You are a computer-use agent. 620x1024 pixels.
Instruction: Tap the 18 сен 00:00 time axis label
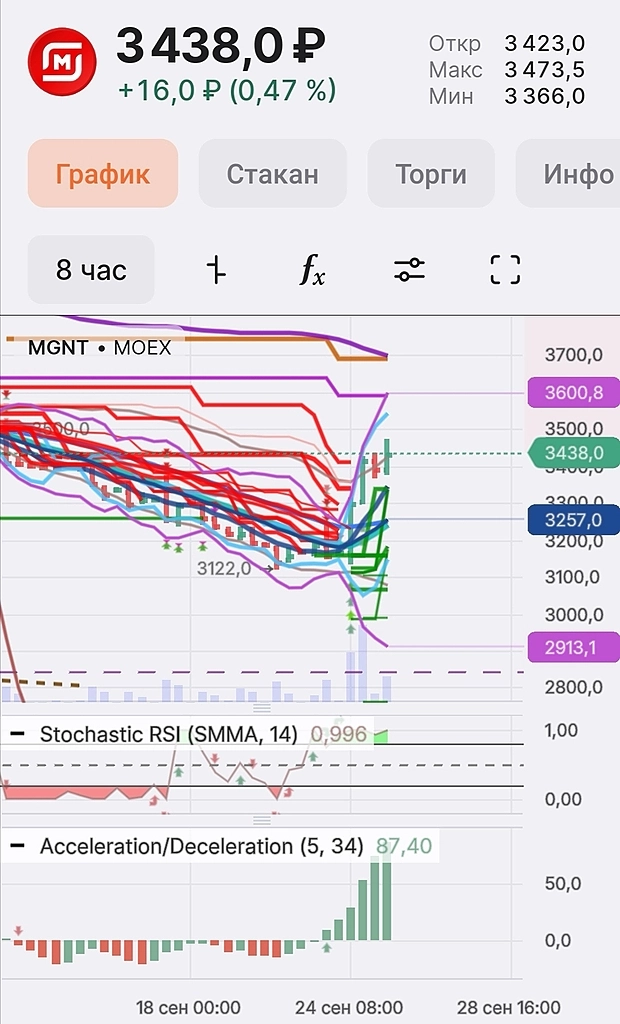pyautogui.click(x=188, y=1008)
